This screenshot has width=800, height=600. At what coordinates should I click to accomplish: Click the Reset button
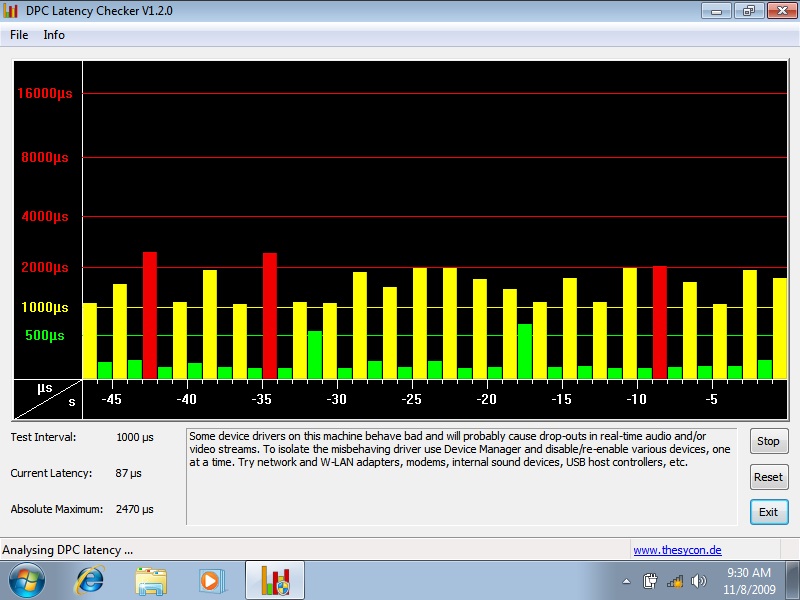coord(768,477)
